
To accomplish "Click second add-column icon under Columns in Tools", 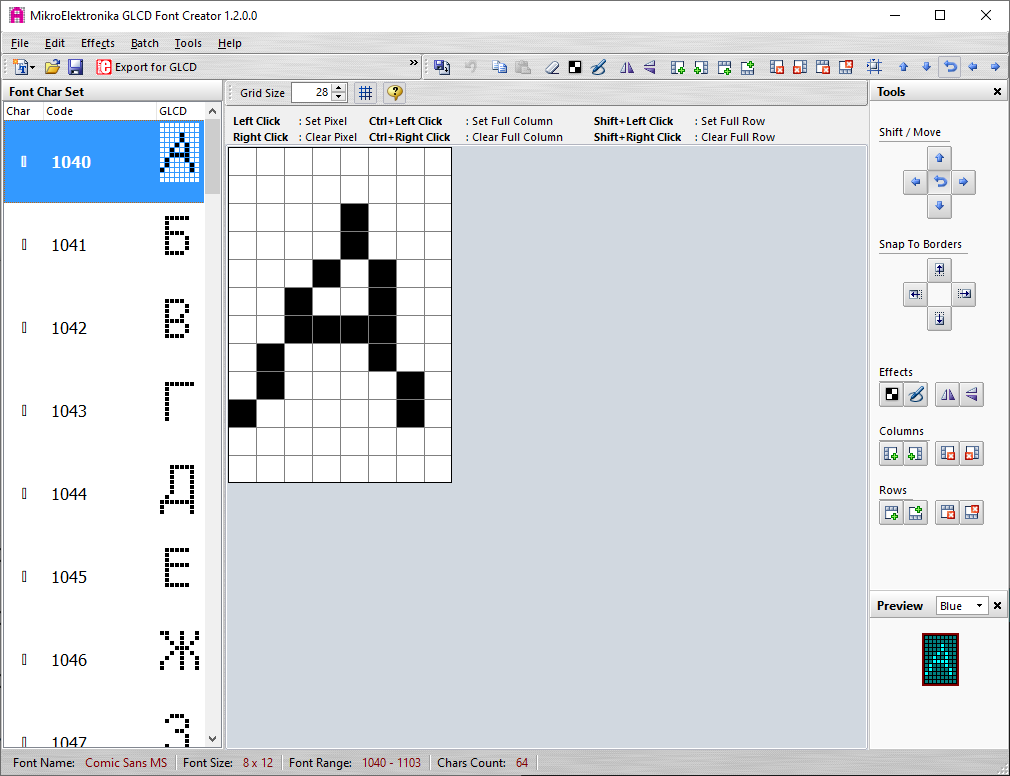I will pyautogui.click(x=916, y=453).
